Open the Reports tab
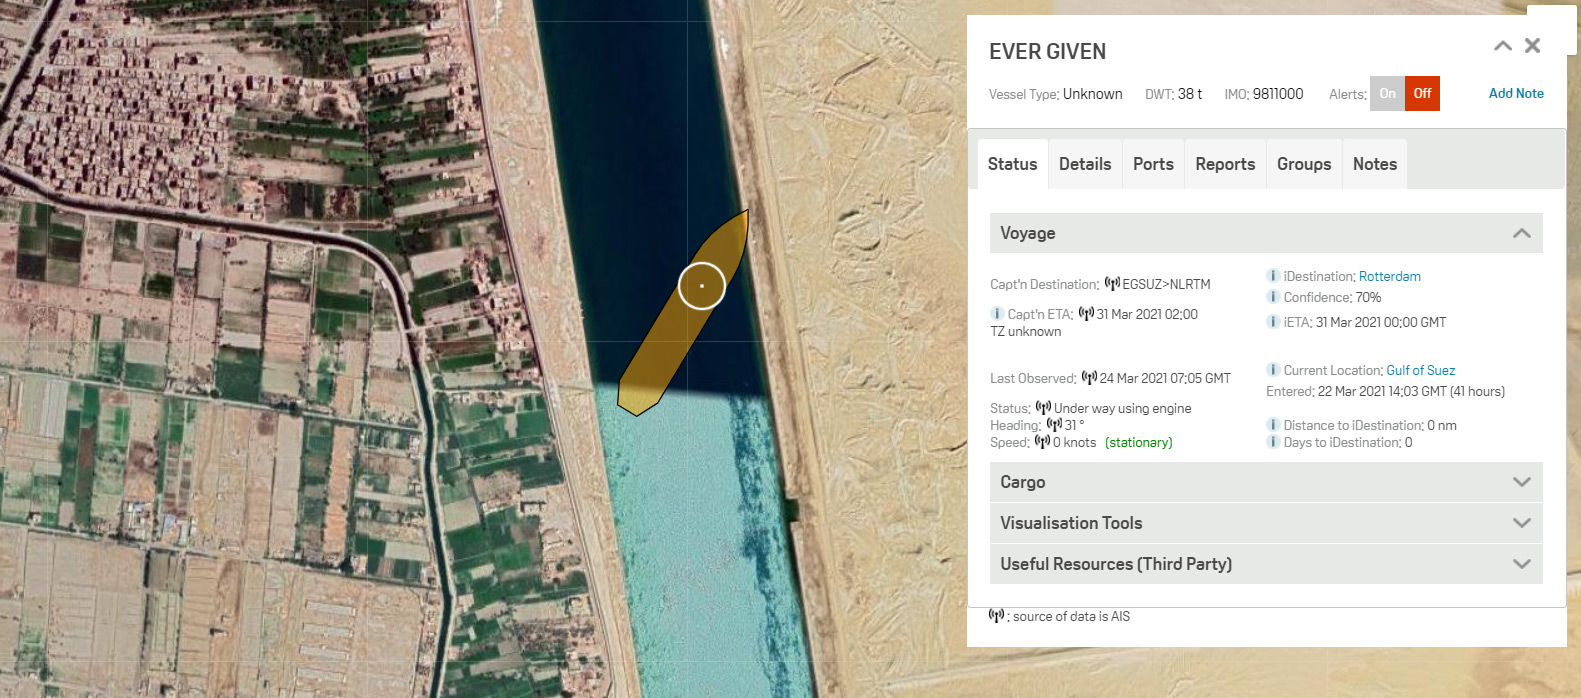The height and width of the screenshot is (698, 1581). tap(1225, 164)
